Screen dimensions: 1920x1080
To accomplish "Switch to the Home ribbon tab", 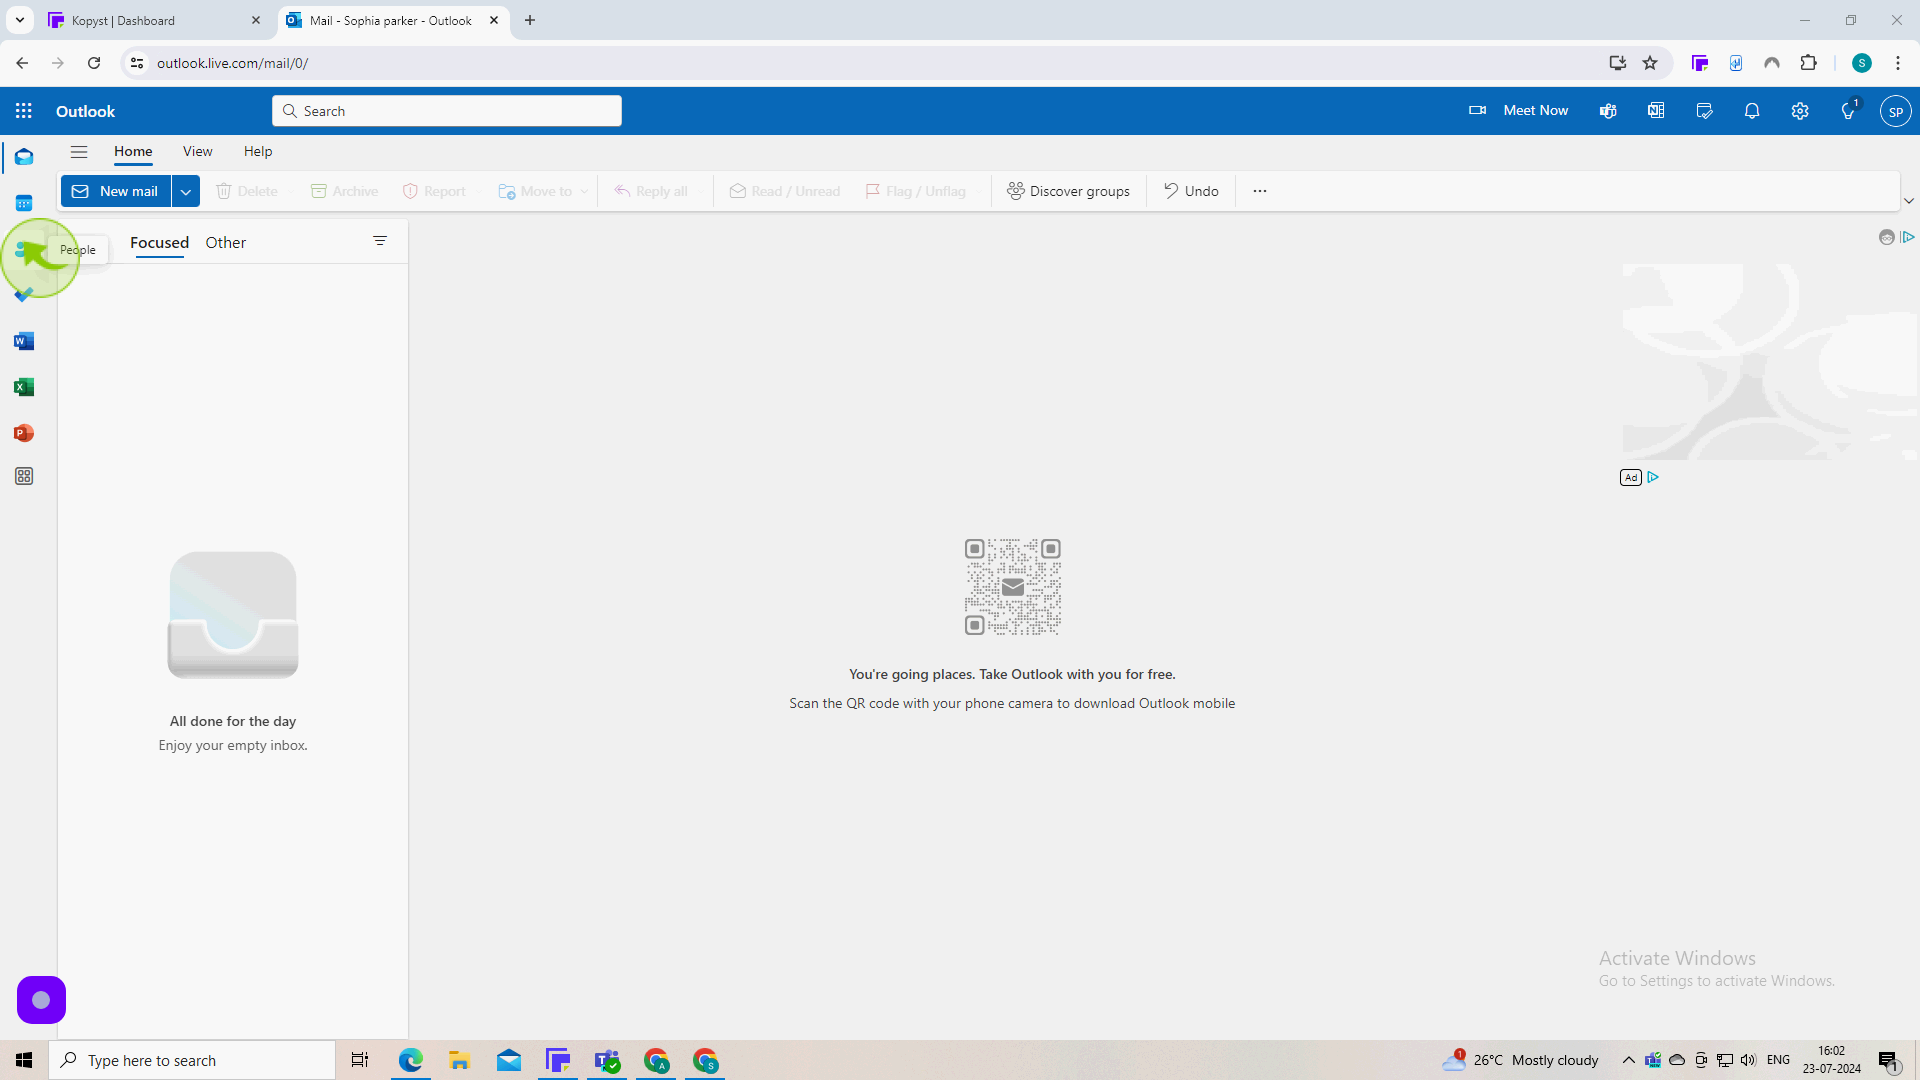I will tap(133, 152).
